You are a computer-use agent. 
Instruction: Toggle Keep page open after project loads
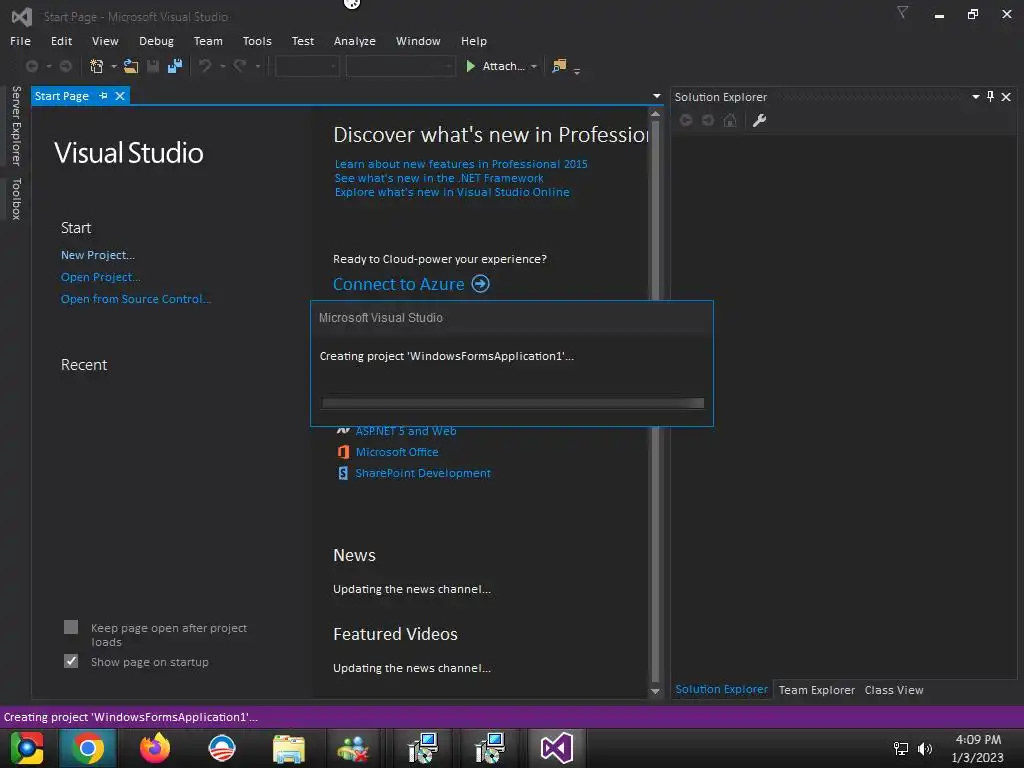point(71,628)
